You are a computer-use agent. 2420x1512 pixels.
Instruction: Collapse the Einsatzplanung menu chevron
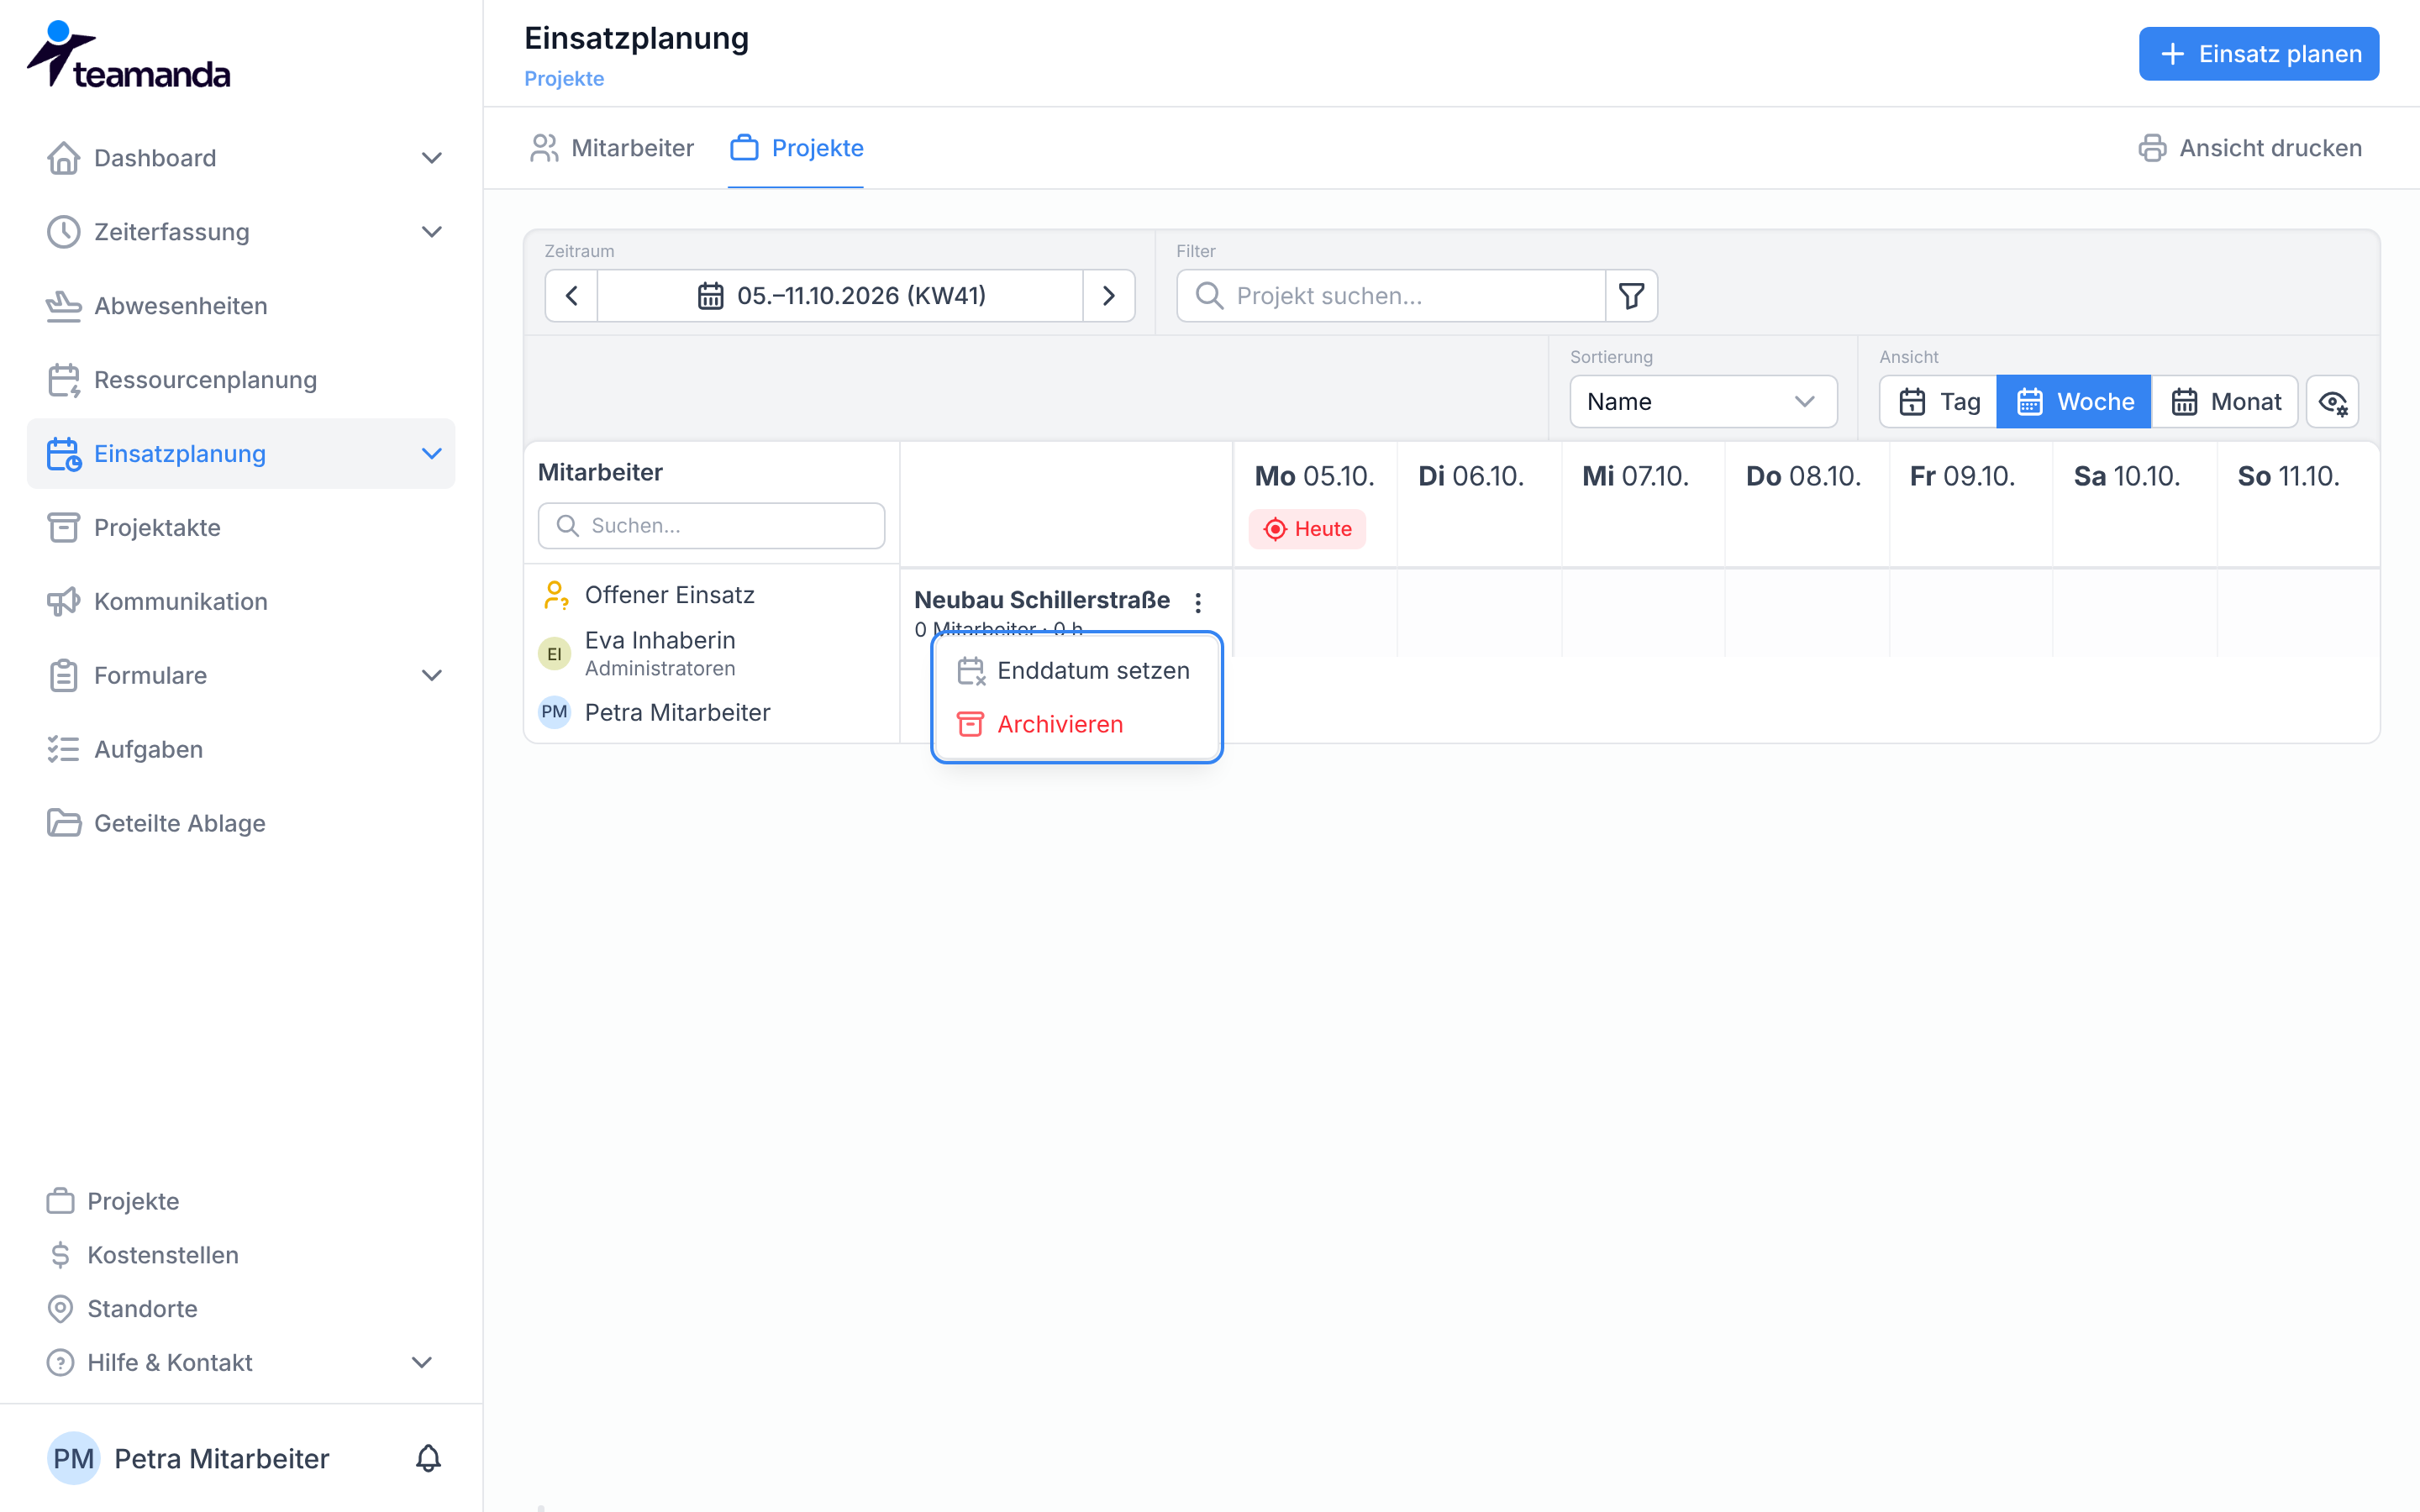(432, 454)
